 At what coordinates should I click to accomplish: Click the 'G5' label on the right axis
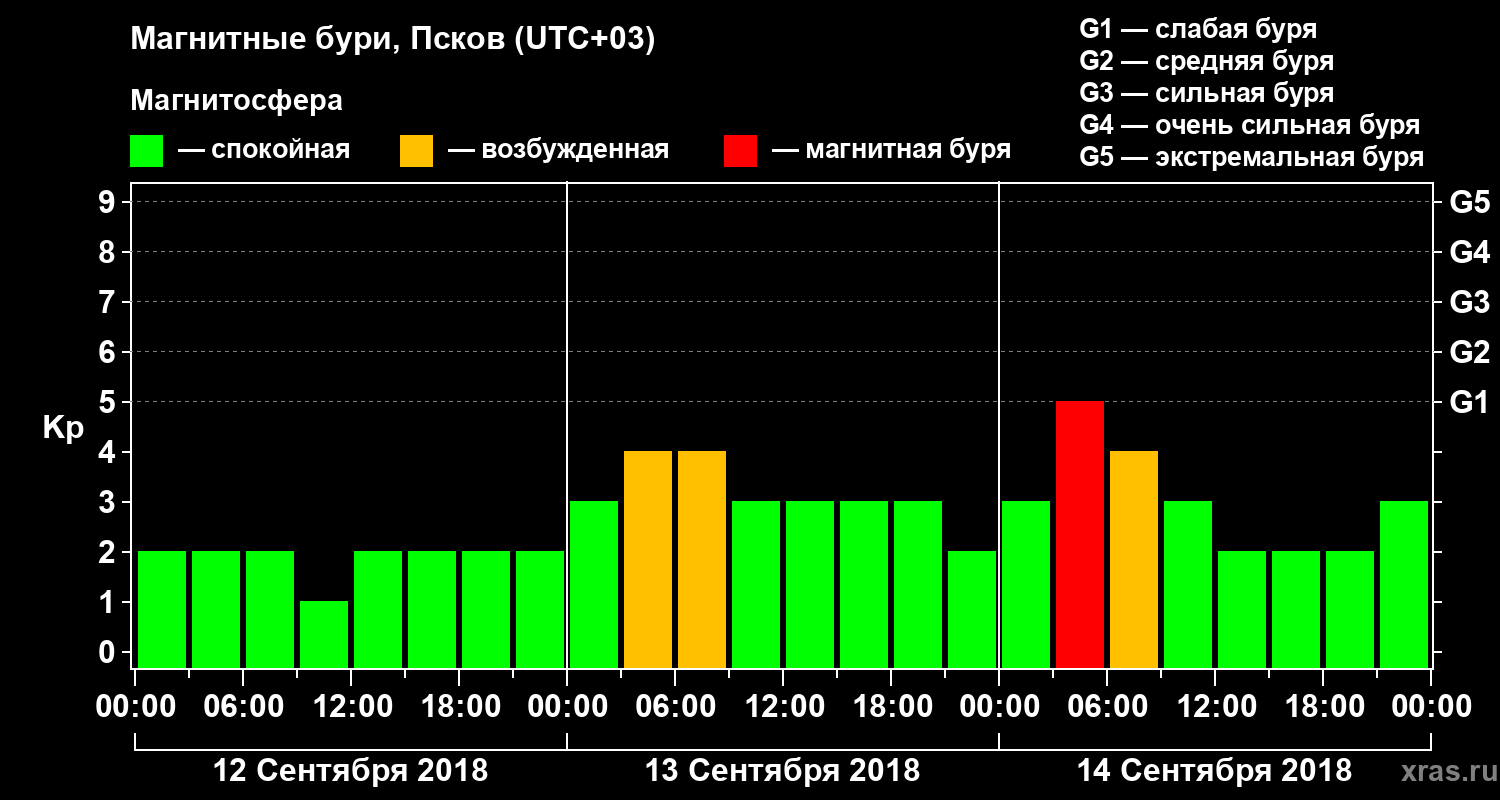coord(1469,202)
